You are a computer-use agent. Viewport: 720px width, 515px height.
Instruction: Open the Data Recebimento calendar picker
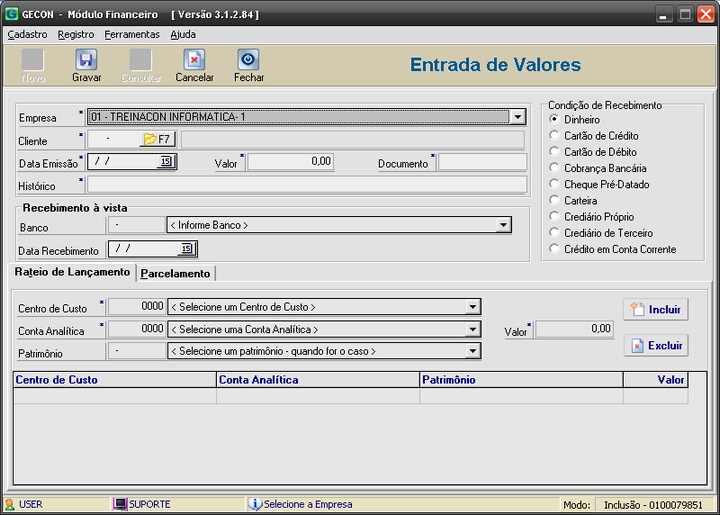[x=187, y=248]
